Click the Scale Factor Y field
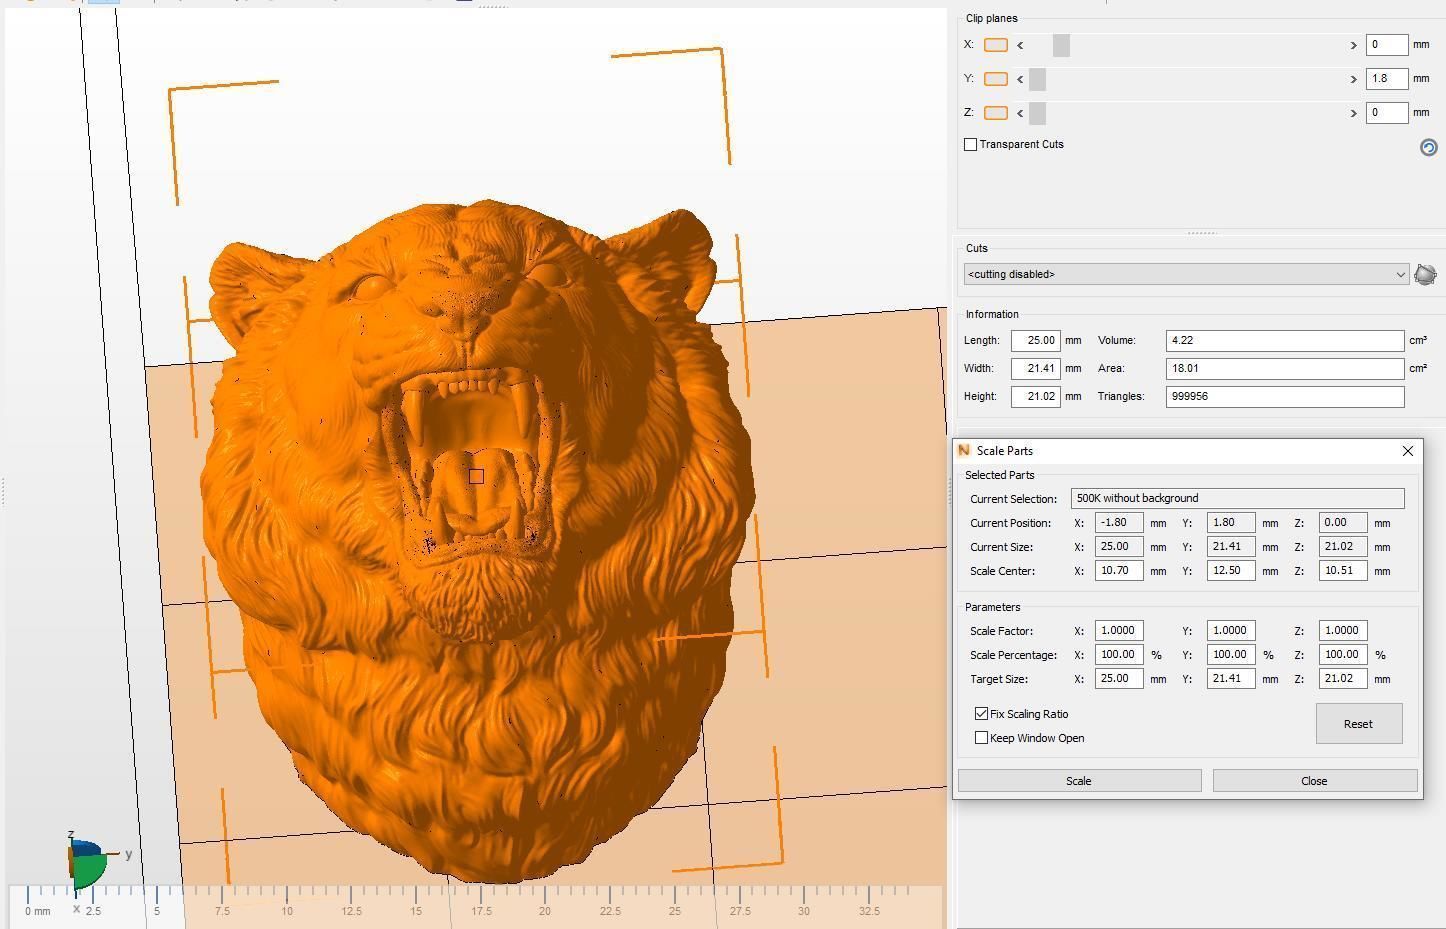Viewport: 1446px width, 929px height. (x=1231, y=631)
